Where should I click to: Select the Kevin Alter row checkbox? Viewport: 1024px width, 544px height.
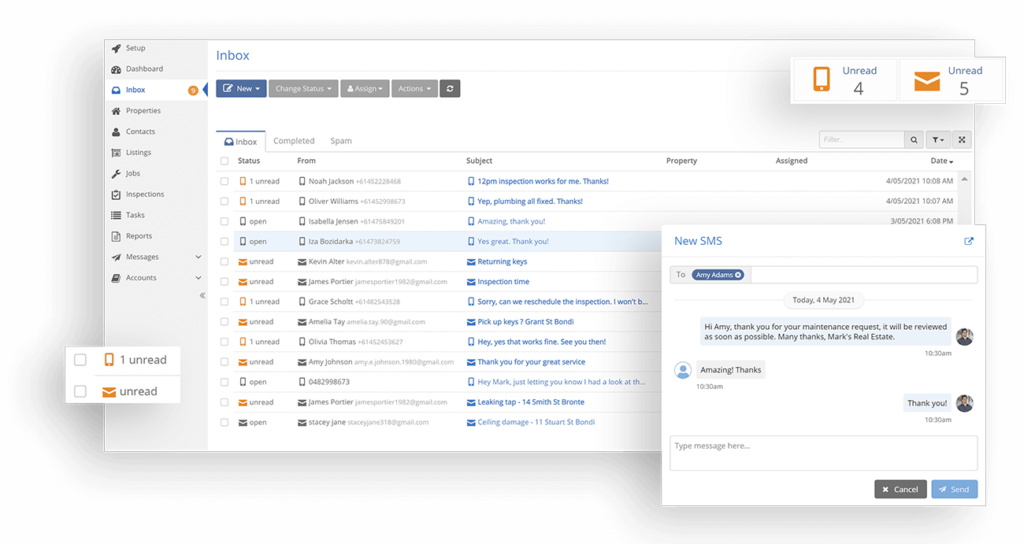coord(225,262)
